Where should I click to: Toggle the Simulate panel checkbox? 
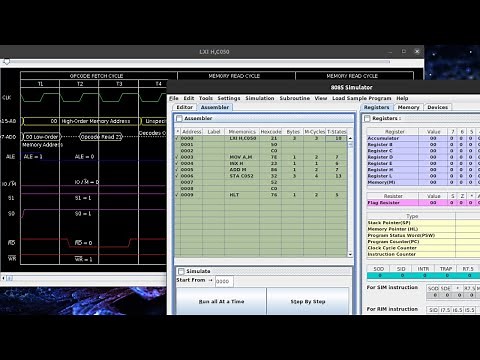click(x=181, y=271)
